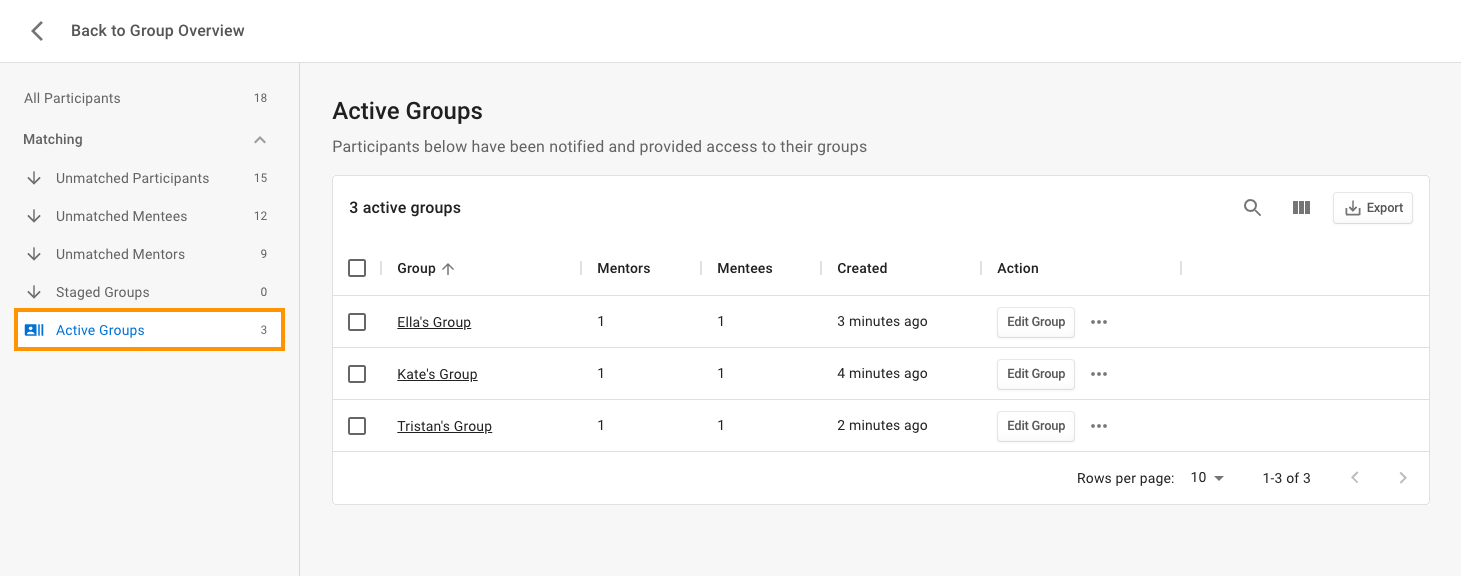
Task: Go to previous page arrow
Action: click(1355, 478)
